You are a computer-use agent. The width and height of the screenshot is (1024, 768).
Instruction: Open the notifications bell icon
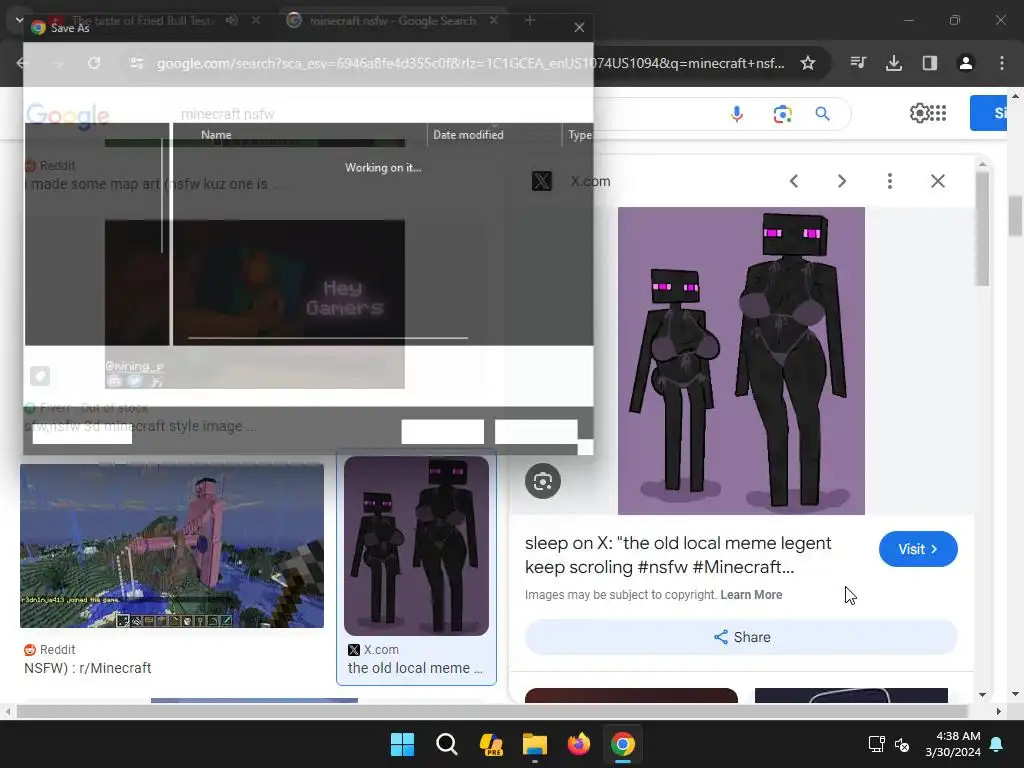(x=997, y=744)
